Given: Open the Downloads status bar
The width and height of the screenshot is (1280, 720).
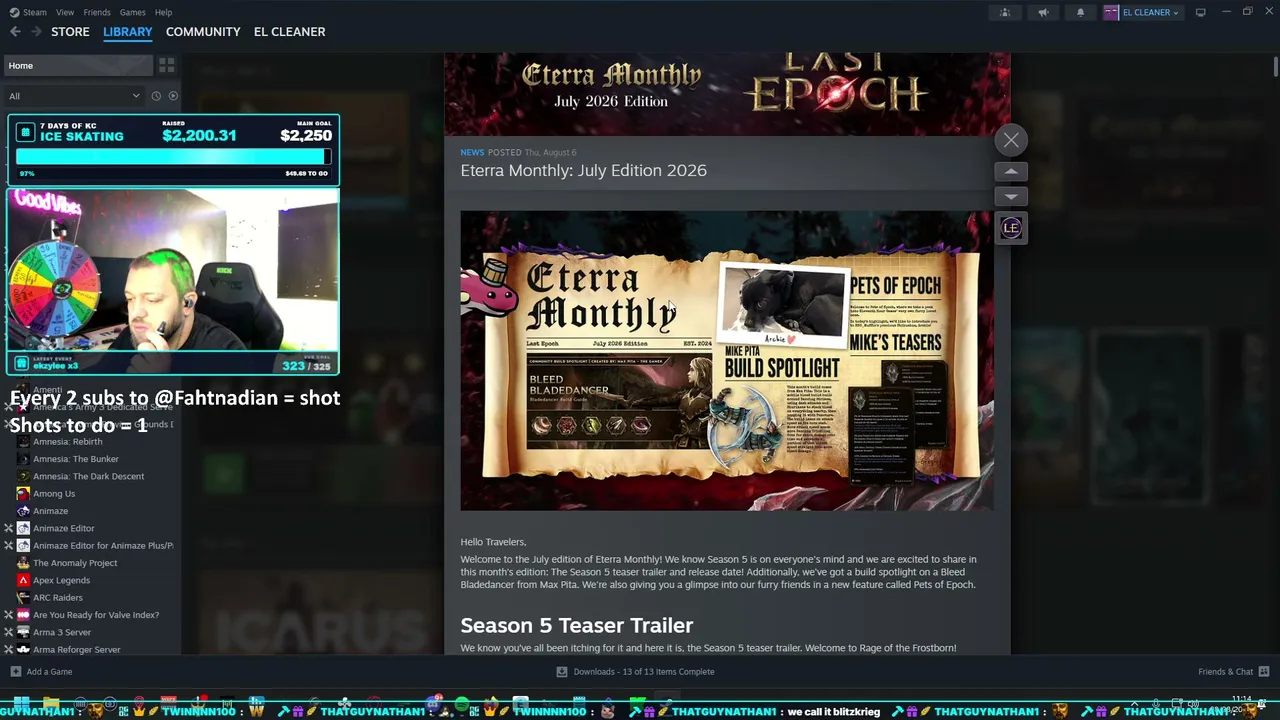Looking at the screenshot, I should [x=635, y=672].
